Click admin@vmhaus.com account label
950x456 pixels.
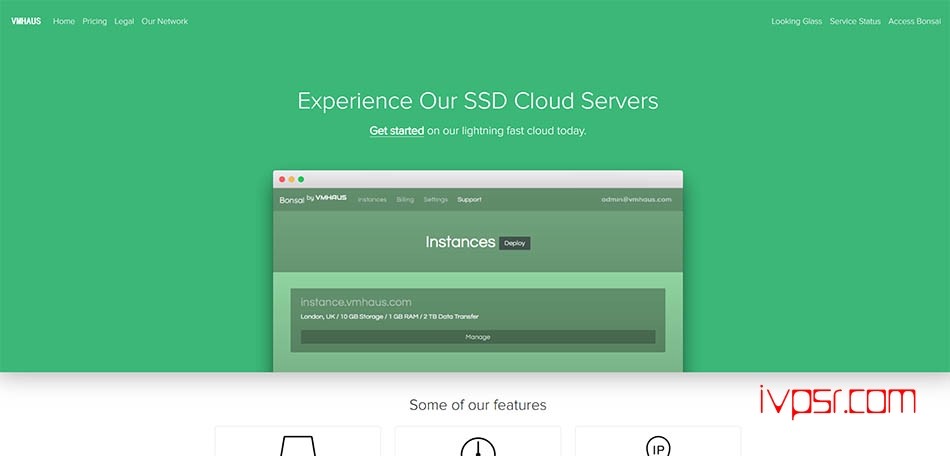click(x=636, y=200)
